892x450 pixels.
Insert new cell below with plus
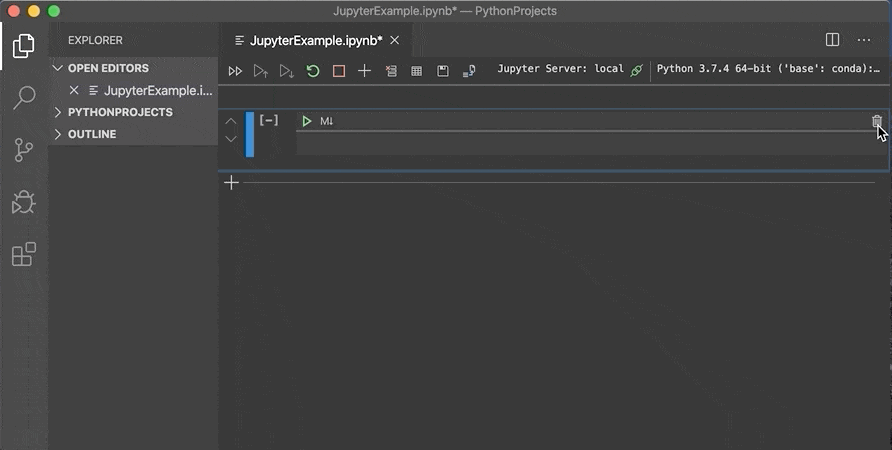(231, 183)
